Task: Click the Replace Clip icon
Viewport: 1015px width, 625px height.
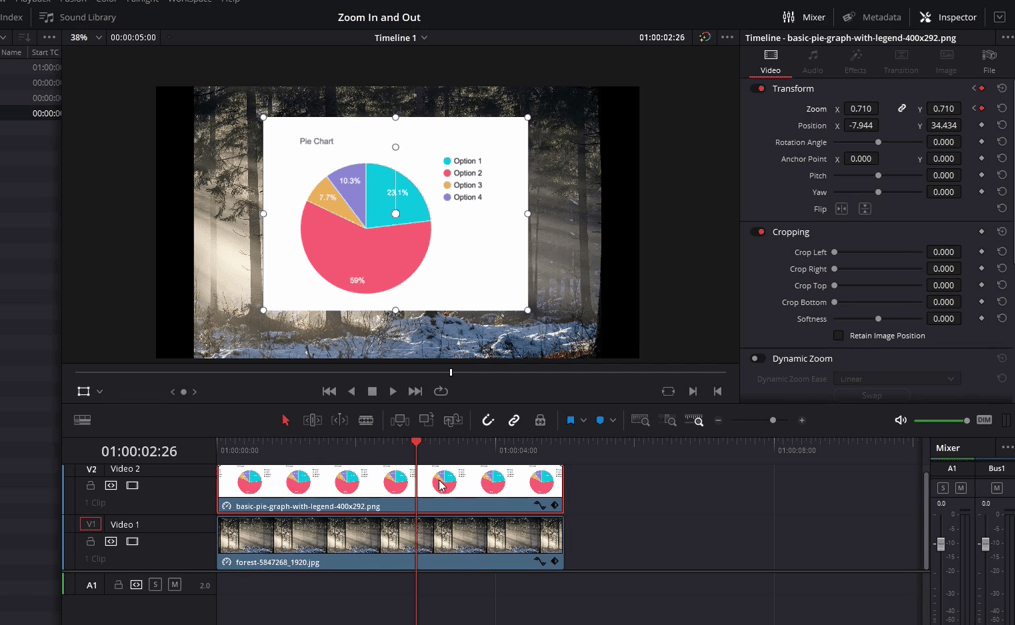Action: 453,421
